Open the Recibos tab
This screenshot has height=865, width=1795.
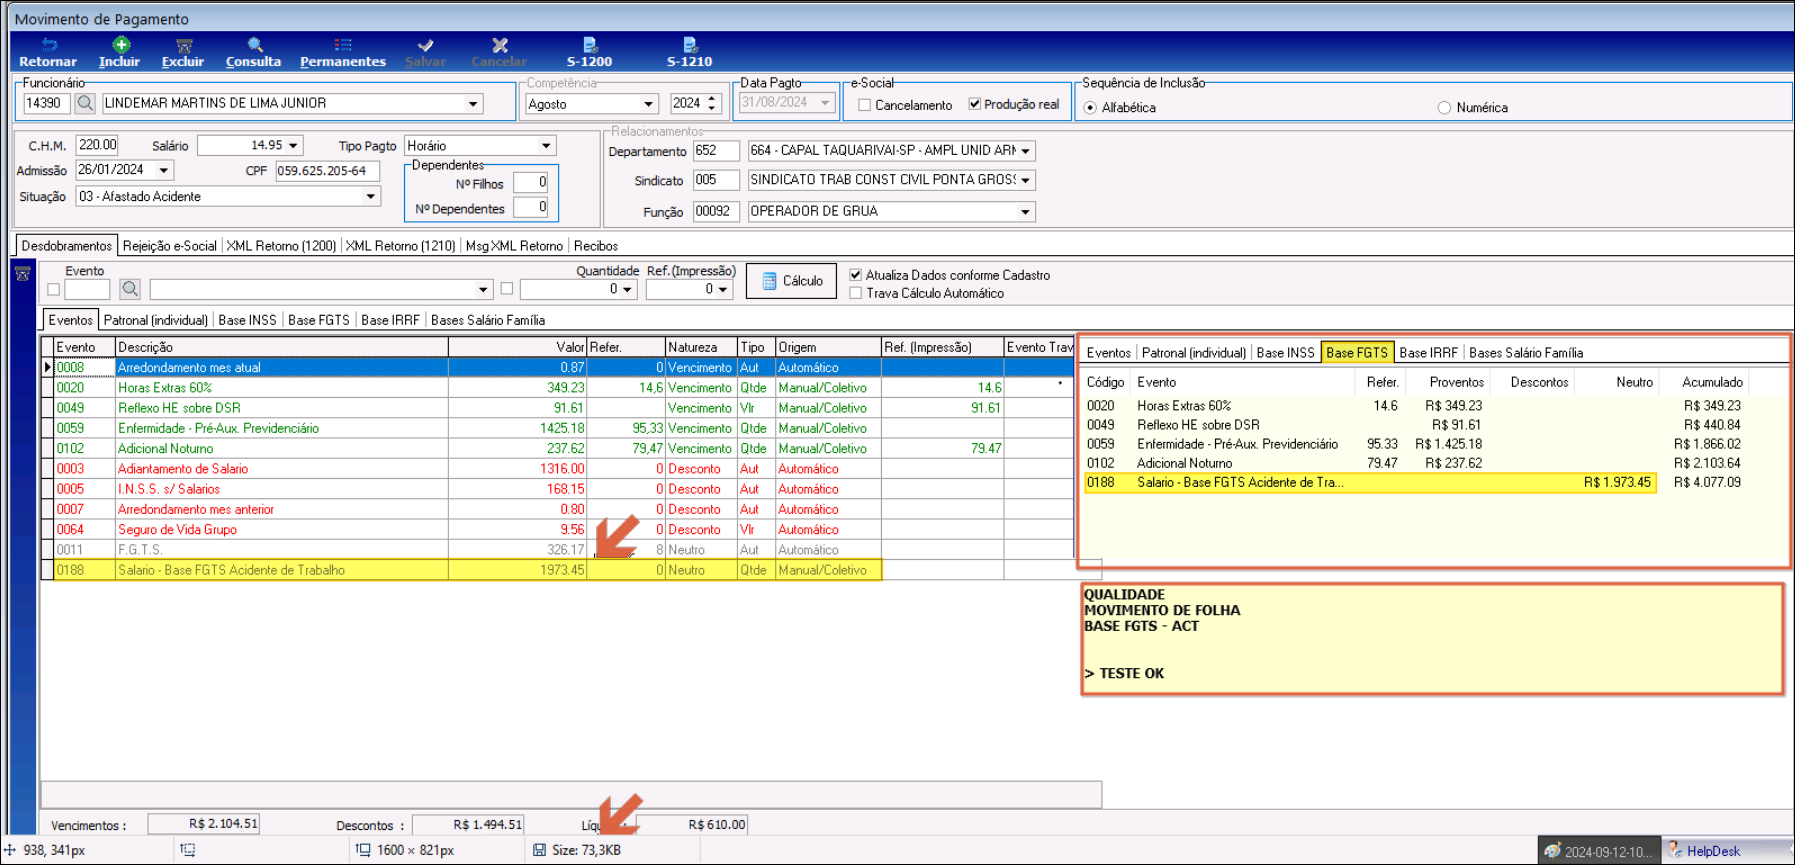pyautogui.click(x=596, y=246)
